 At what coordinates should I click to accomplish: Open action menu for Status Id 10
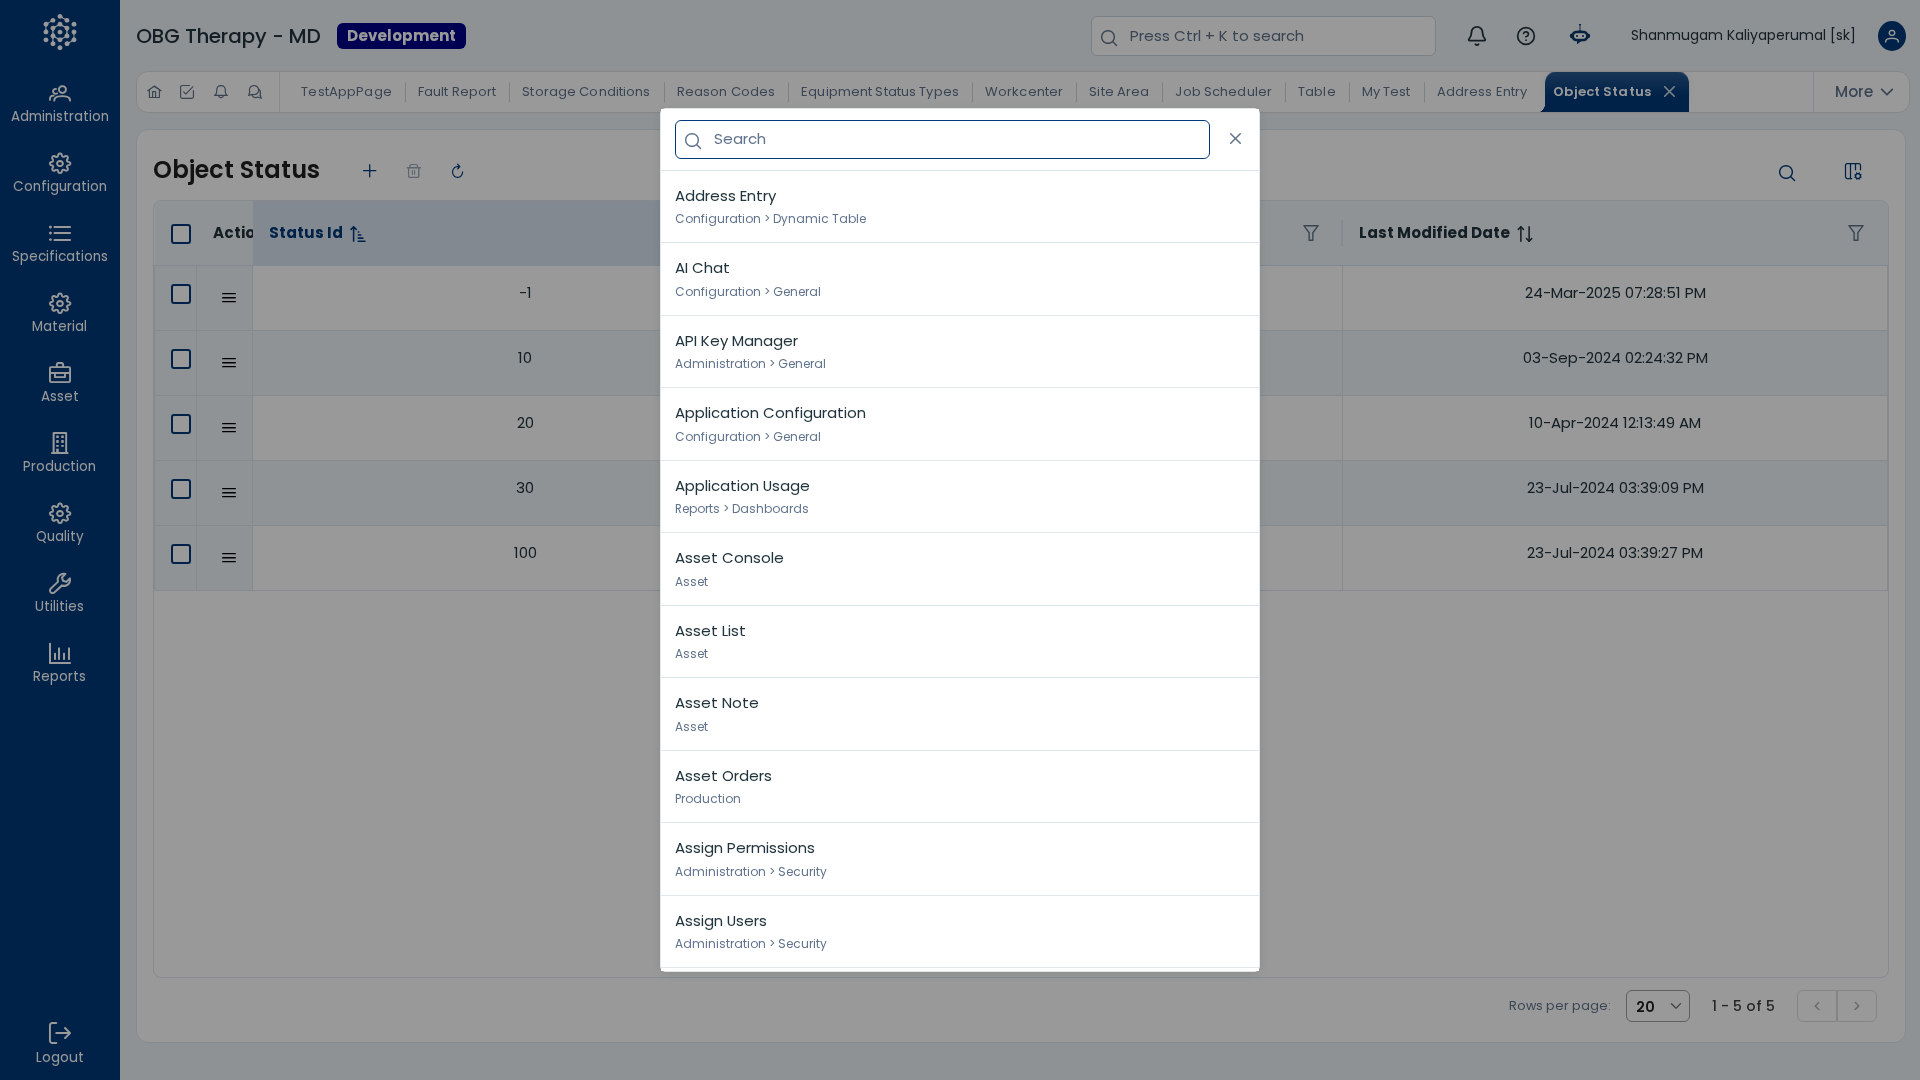(x=229, y=363)
